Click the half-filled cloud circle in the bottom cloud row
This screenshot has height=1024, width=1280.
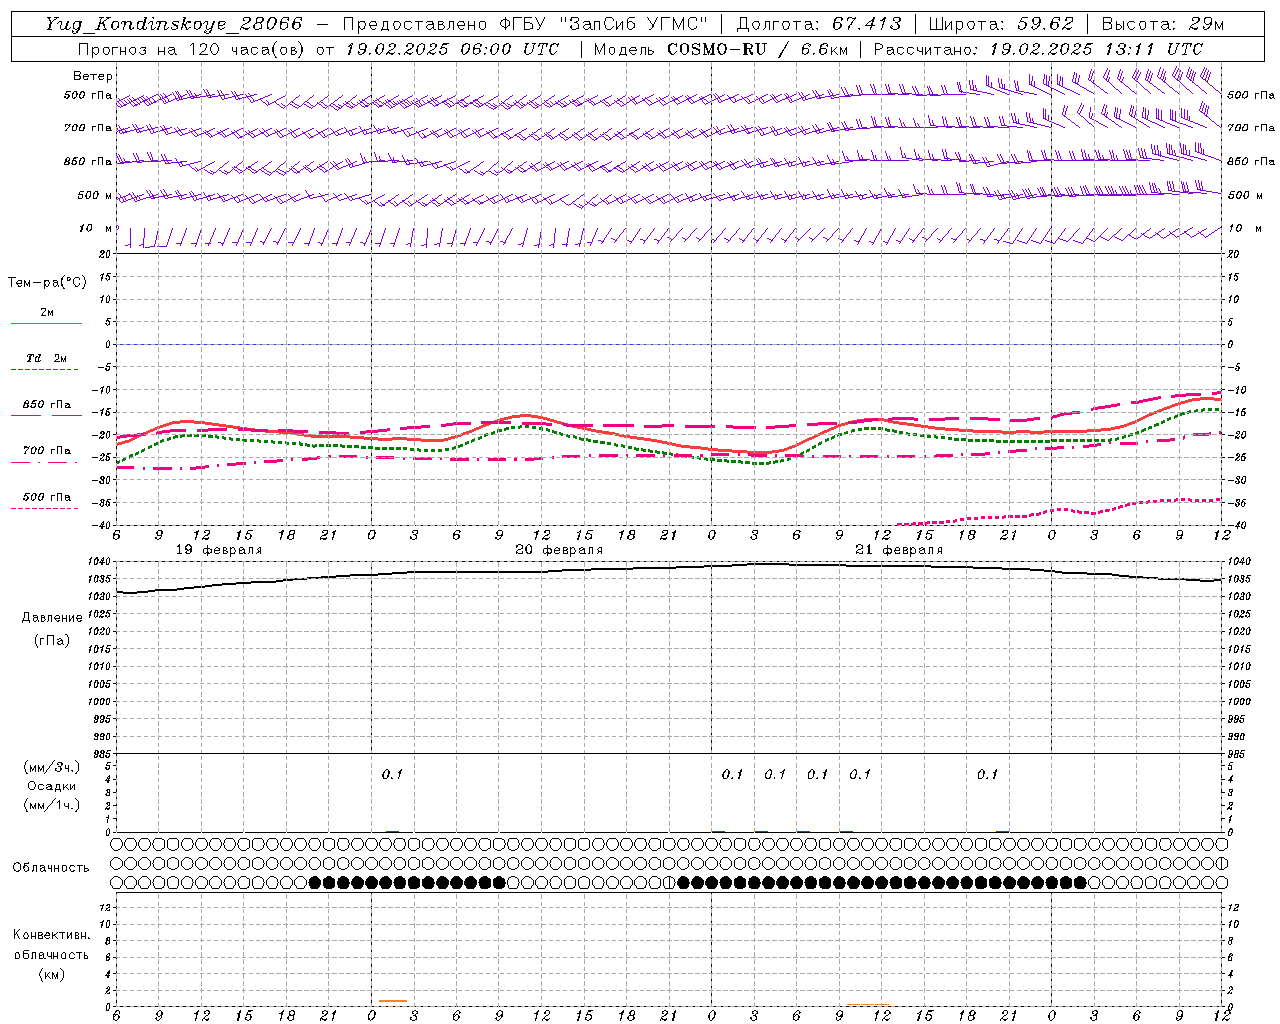[669, 882]
